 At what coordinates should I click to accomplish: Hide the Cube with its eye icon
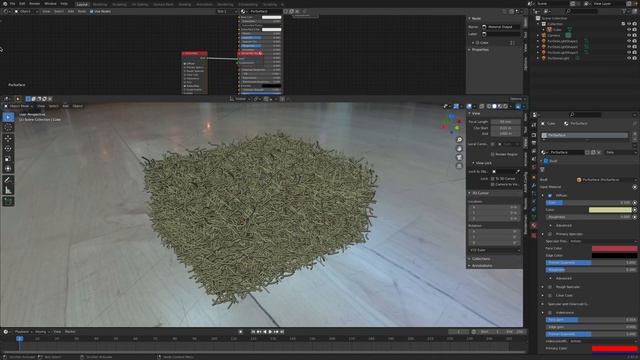pos(629,30)
